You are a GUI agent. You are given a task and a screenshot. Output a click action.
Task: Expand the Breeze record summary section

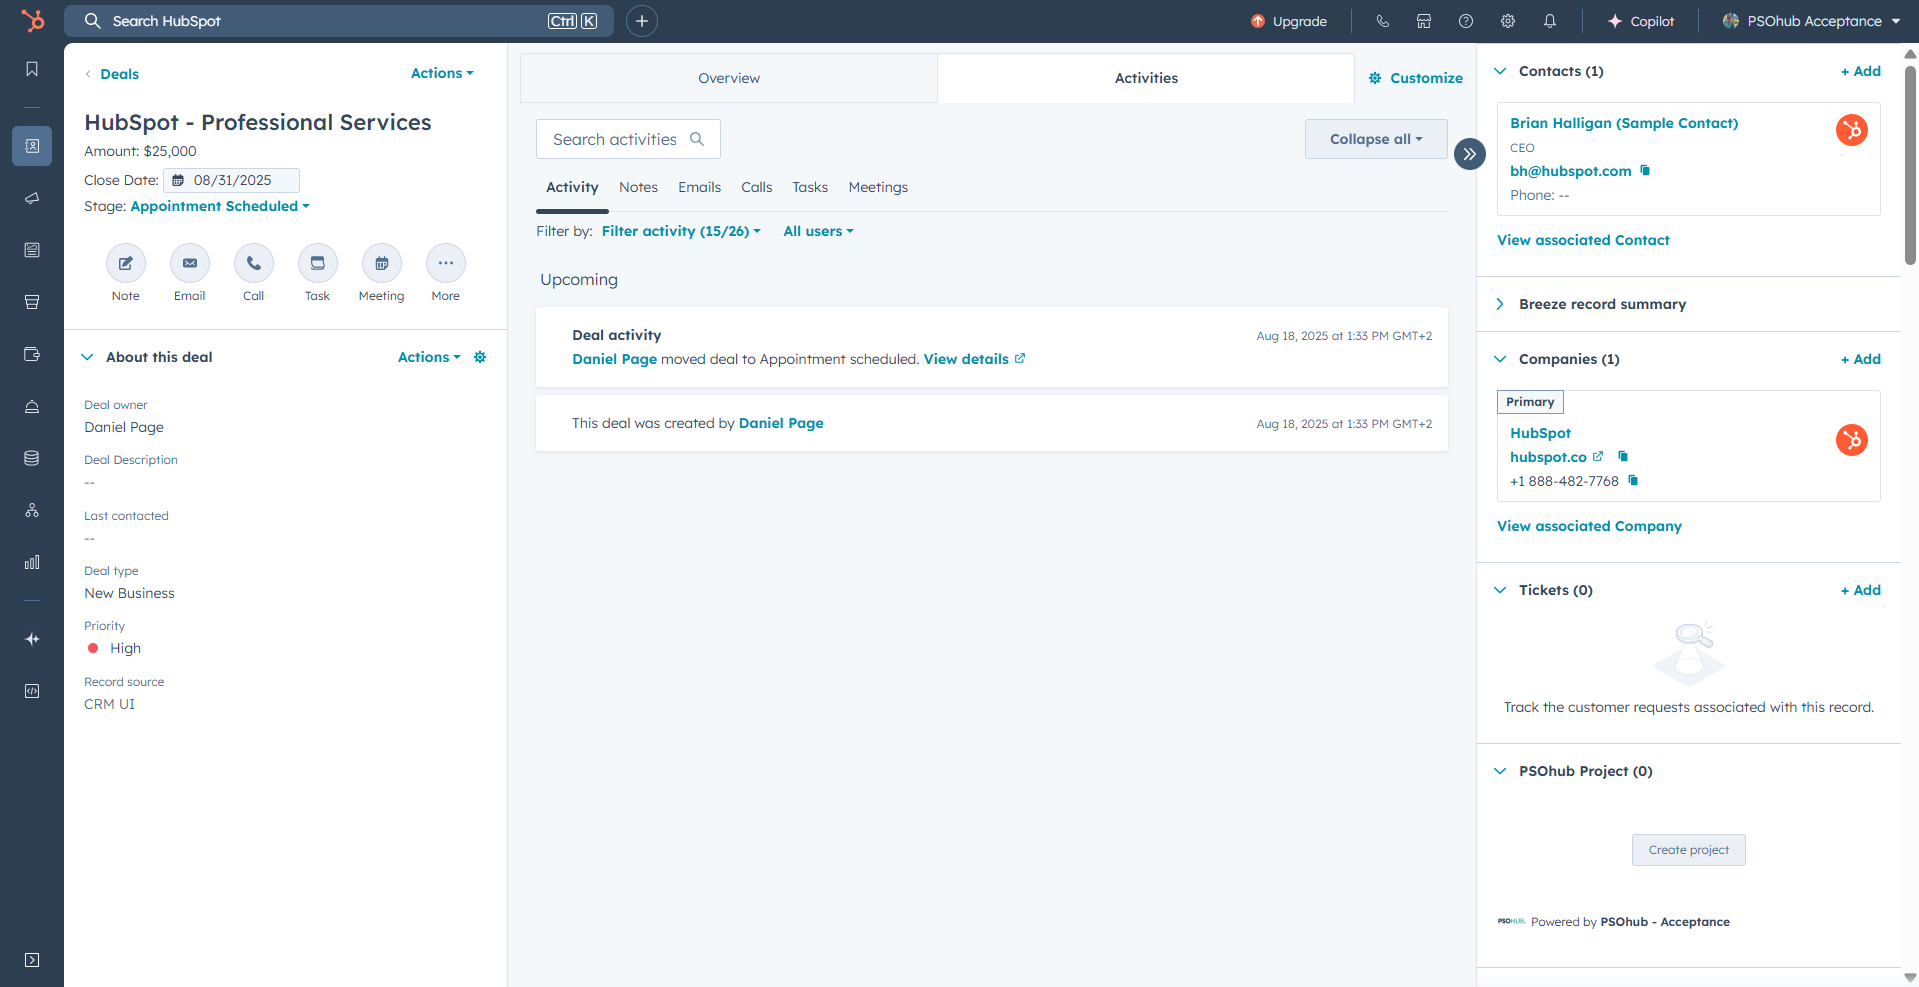click(x=1500, y=304)
